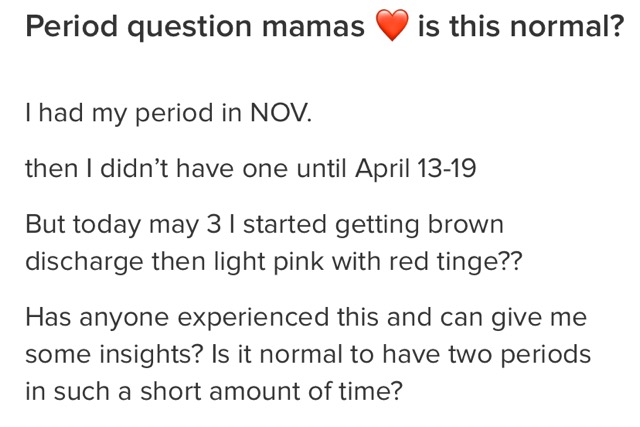Screen dimensions: 640x427
Task: Click 'Is it normal to have'
Action: point(326,354)
